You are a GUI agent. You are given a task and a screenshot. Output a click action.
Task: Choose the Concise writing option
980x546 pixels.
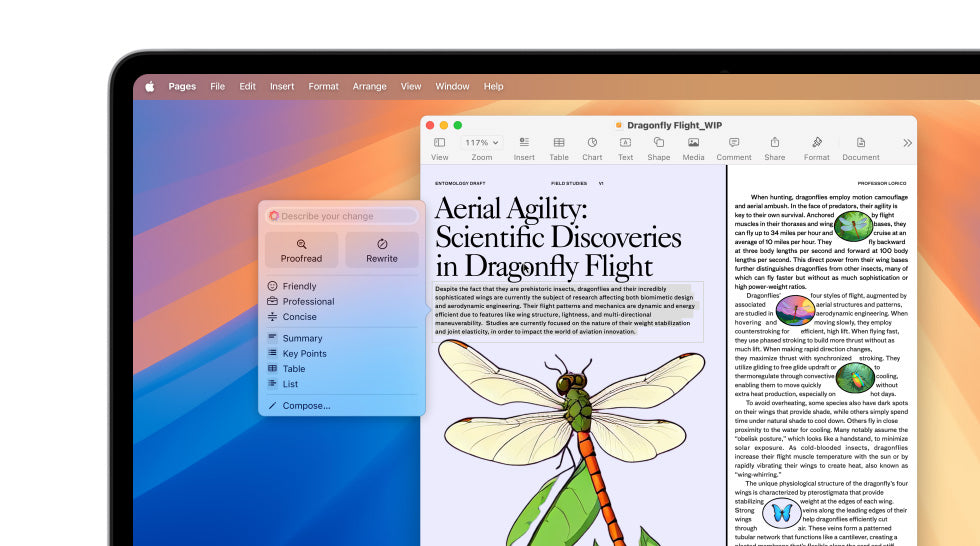tap(299, 317)
